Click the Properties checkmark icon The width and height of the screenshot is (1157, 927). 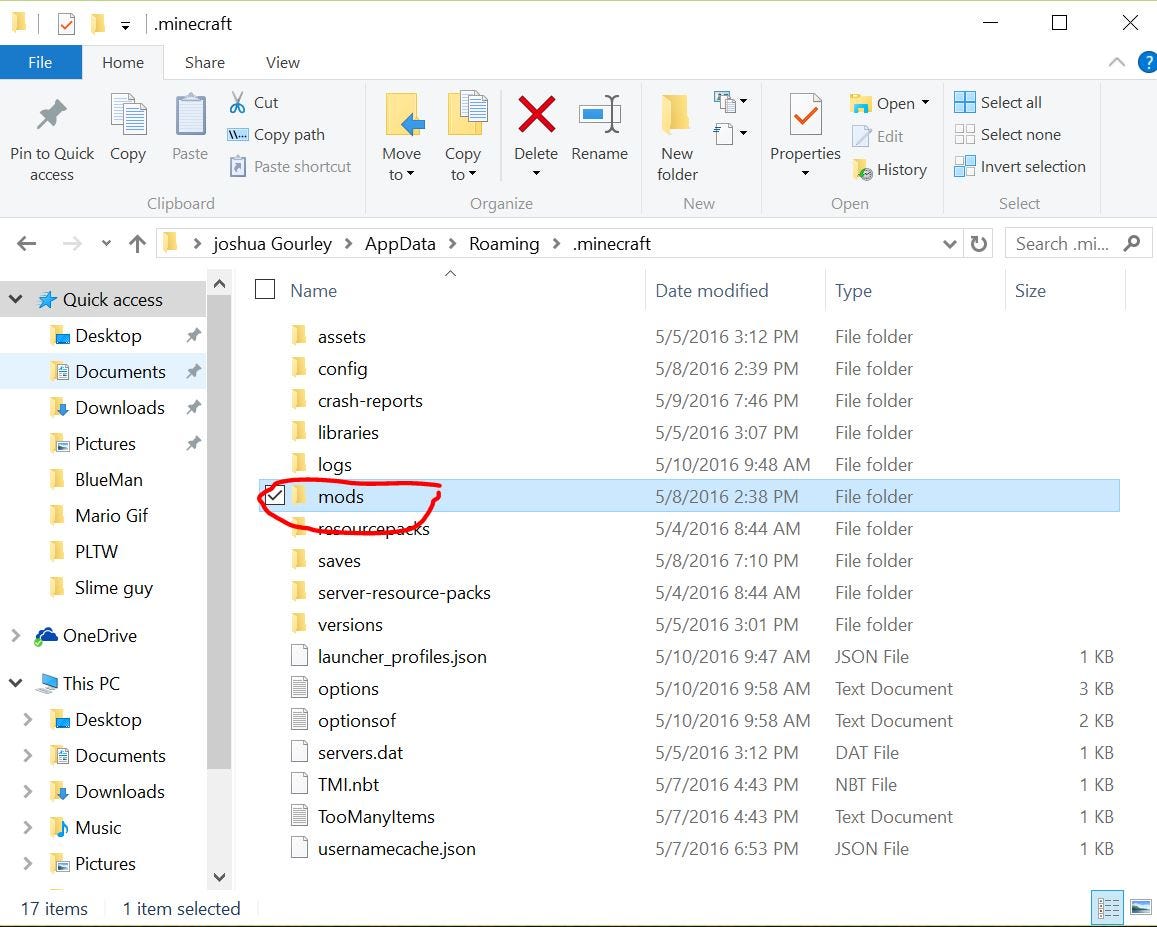(805, 114)
